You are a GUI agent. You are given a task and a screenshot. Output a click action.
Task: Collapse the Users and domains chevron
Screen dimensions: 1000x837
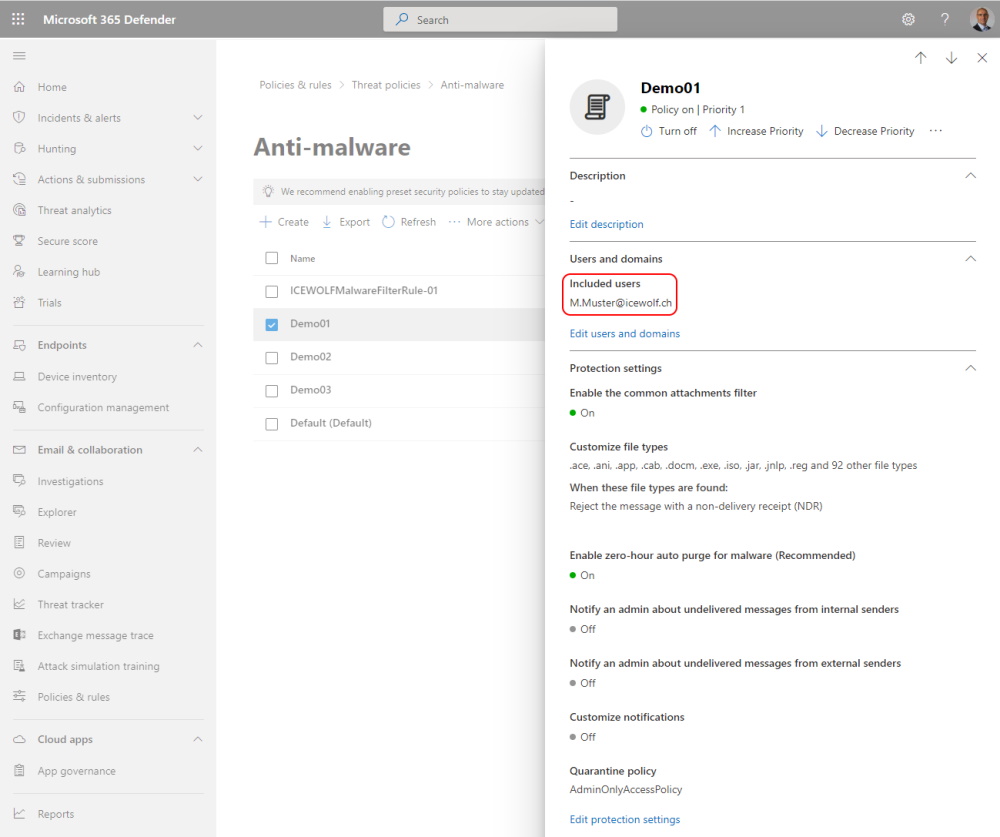970,258
